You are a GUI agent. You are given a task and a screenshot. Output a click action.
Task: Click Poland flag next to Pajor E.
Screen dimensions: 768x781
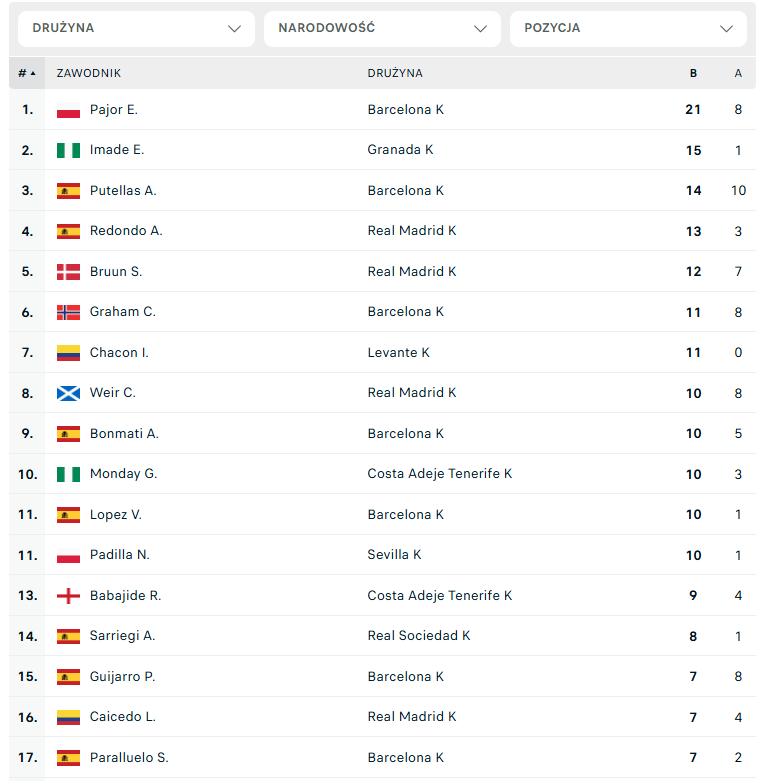(68, 110)
